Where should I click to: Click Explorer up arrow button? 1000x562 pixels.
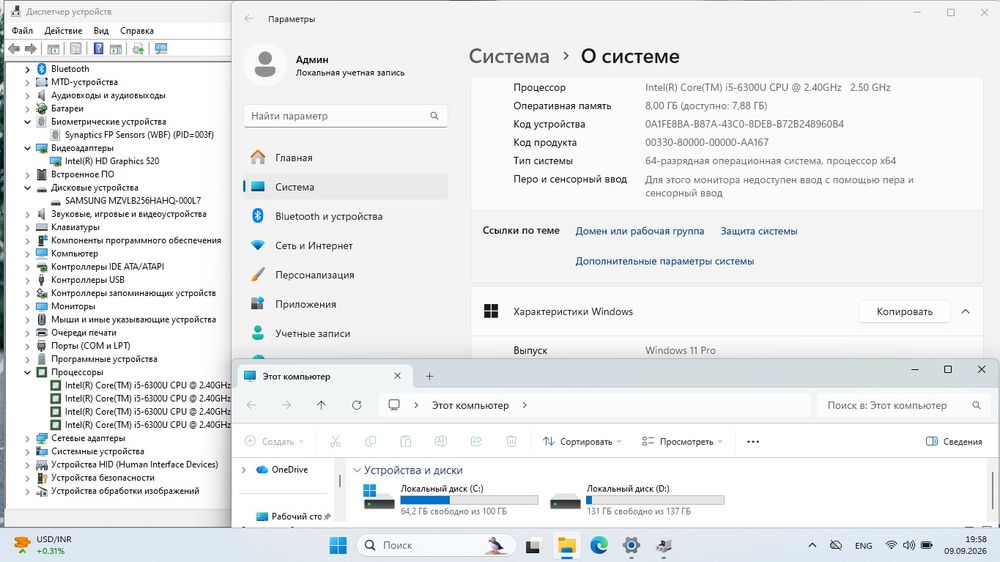click(x=321, y=405)
